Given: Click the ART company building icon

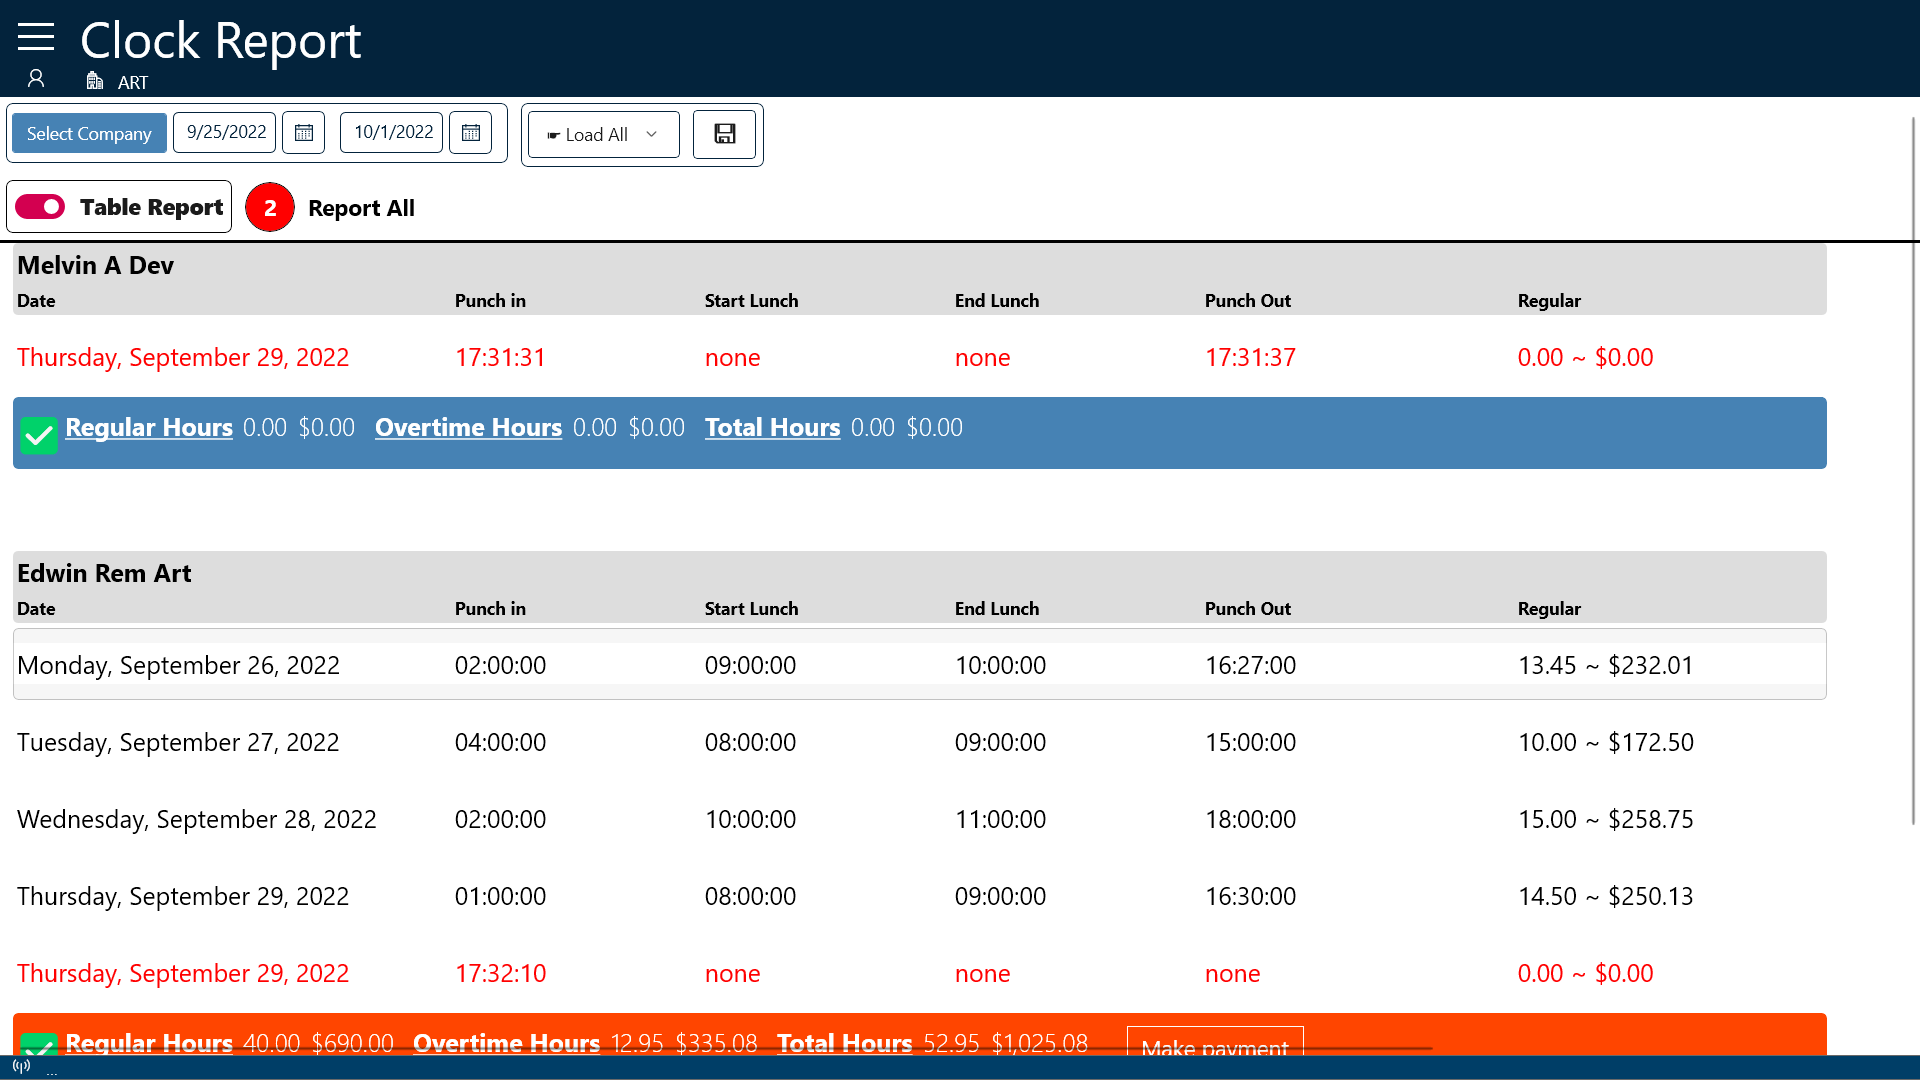Looking at the screenshot, I should pyautogui.click(x=95, y=81).
